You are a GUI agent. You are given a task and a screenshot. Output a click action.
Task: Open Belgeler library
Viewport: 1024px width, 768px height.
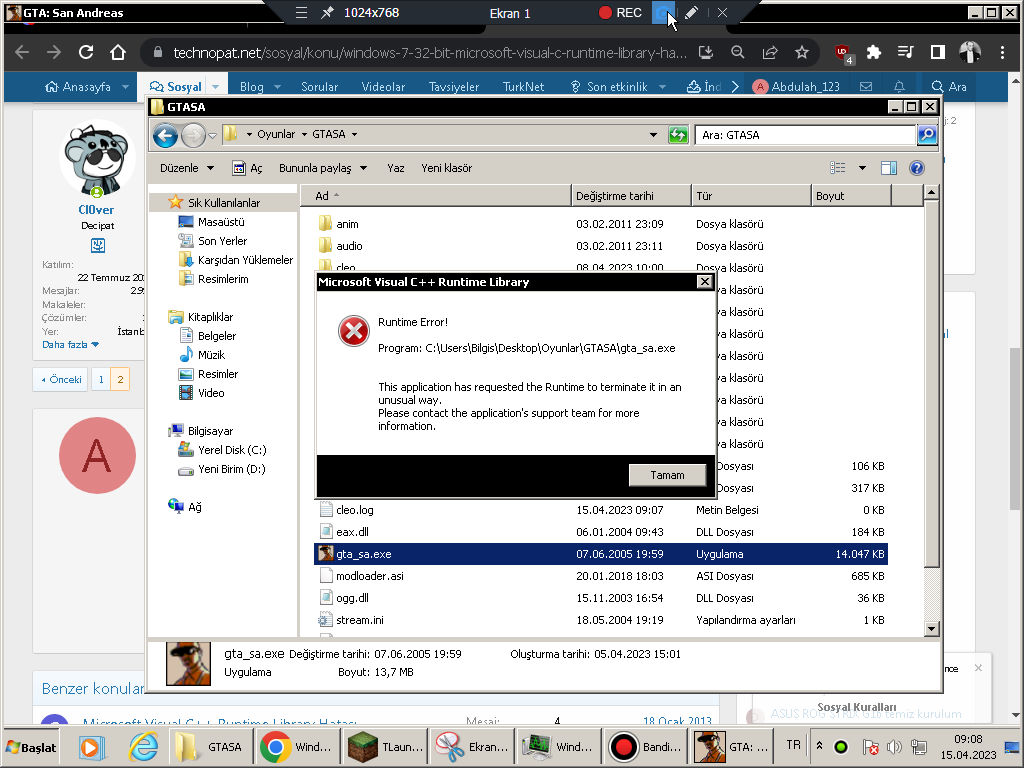(x=216, y=336)
